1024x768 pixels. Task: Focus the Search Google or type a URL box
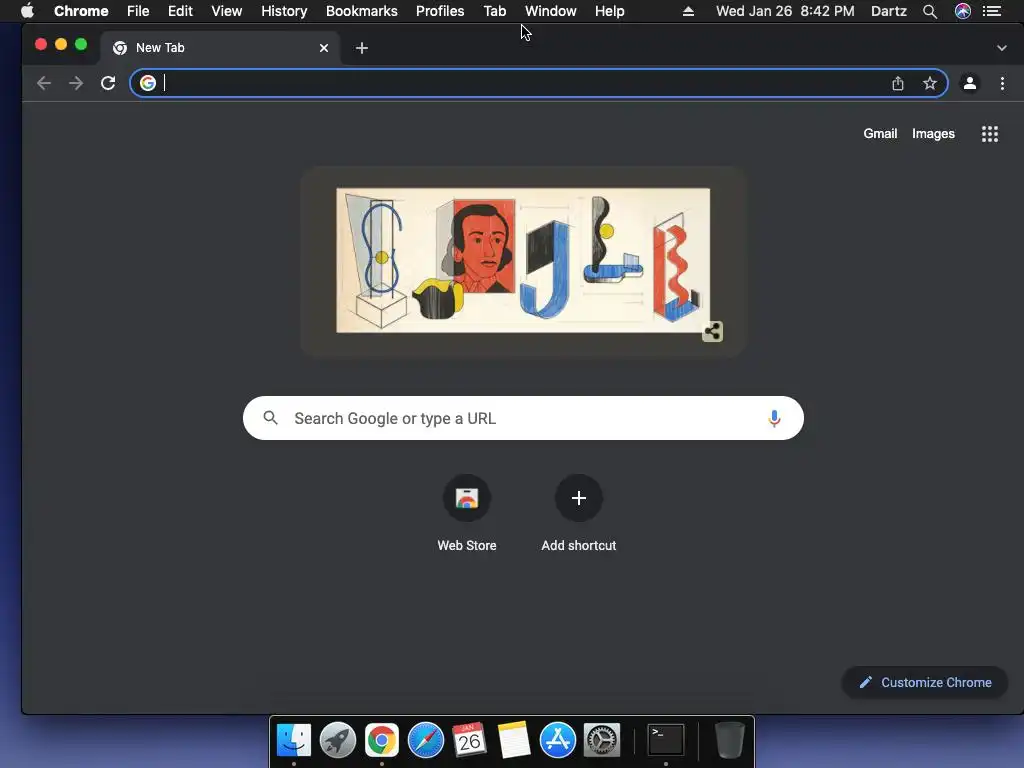(x=523, y=418)
